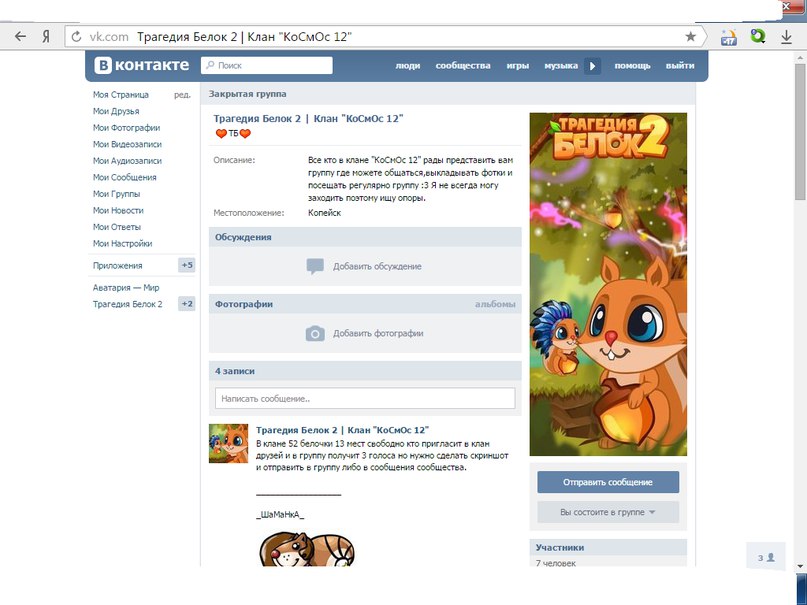Click Добавить фотографии
807x605 pixels.
[x=378, y=333]
